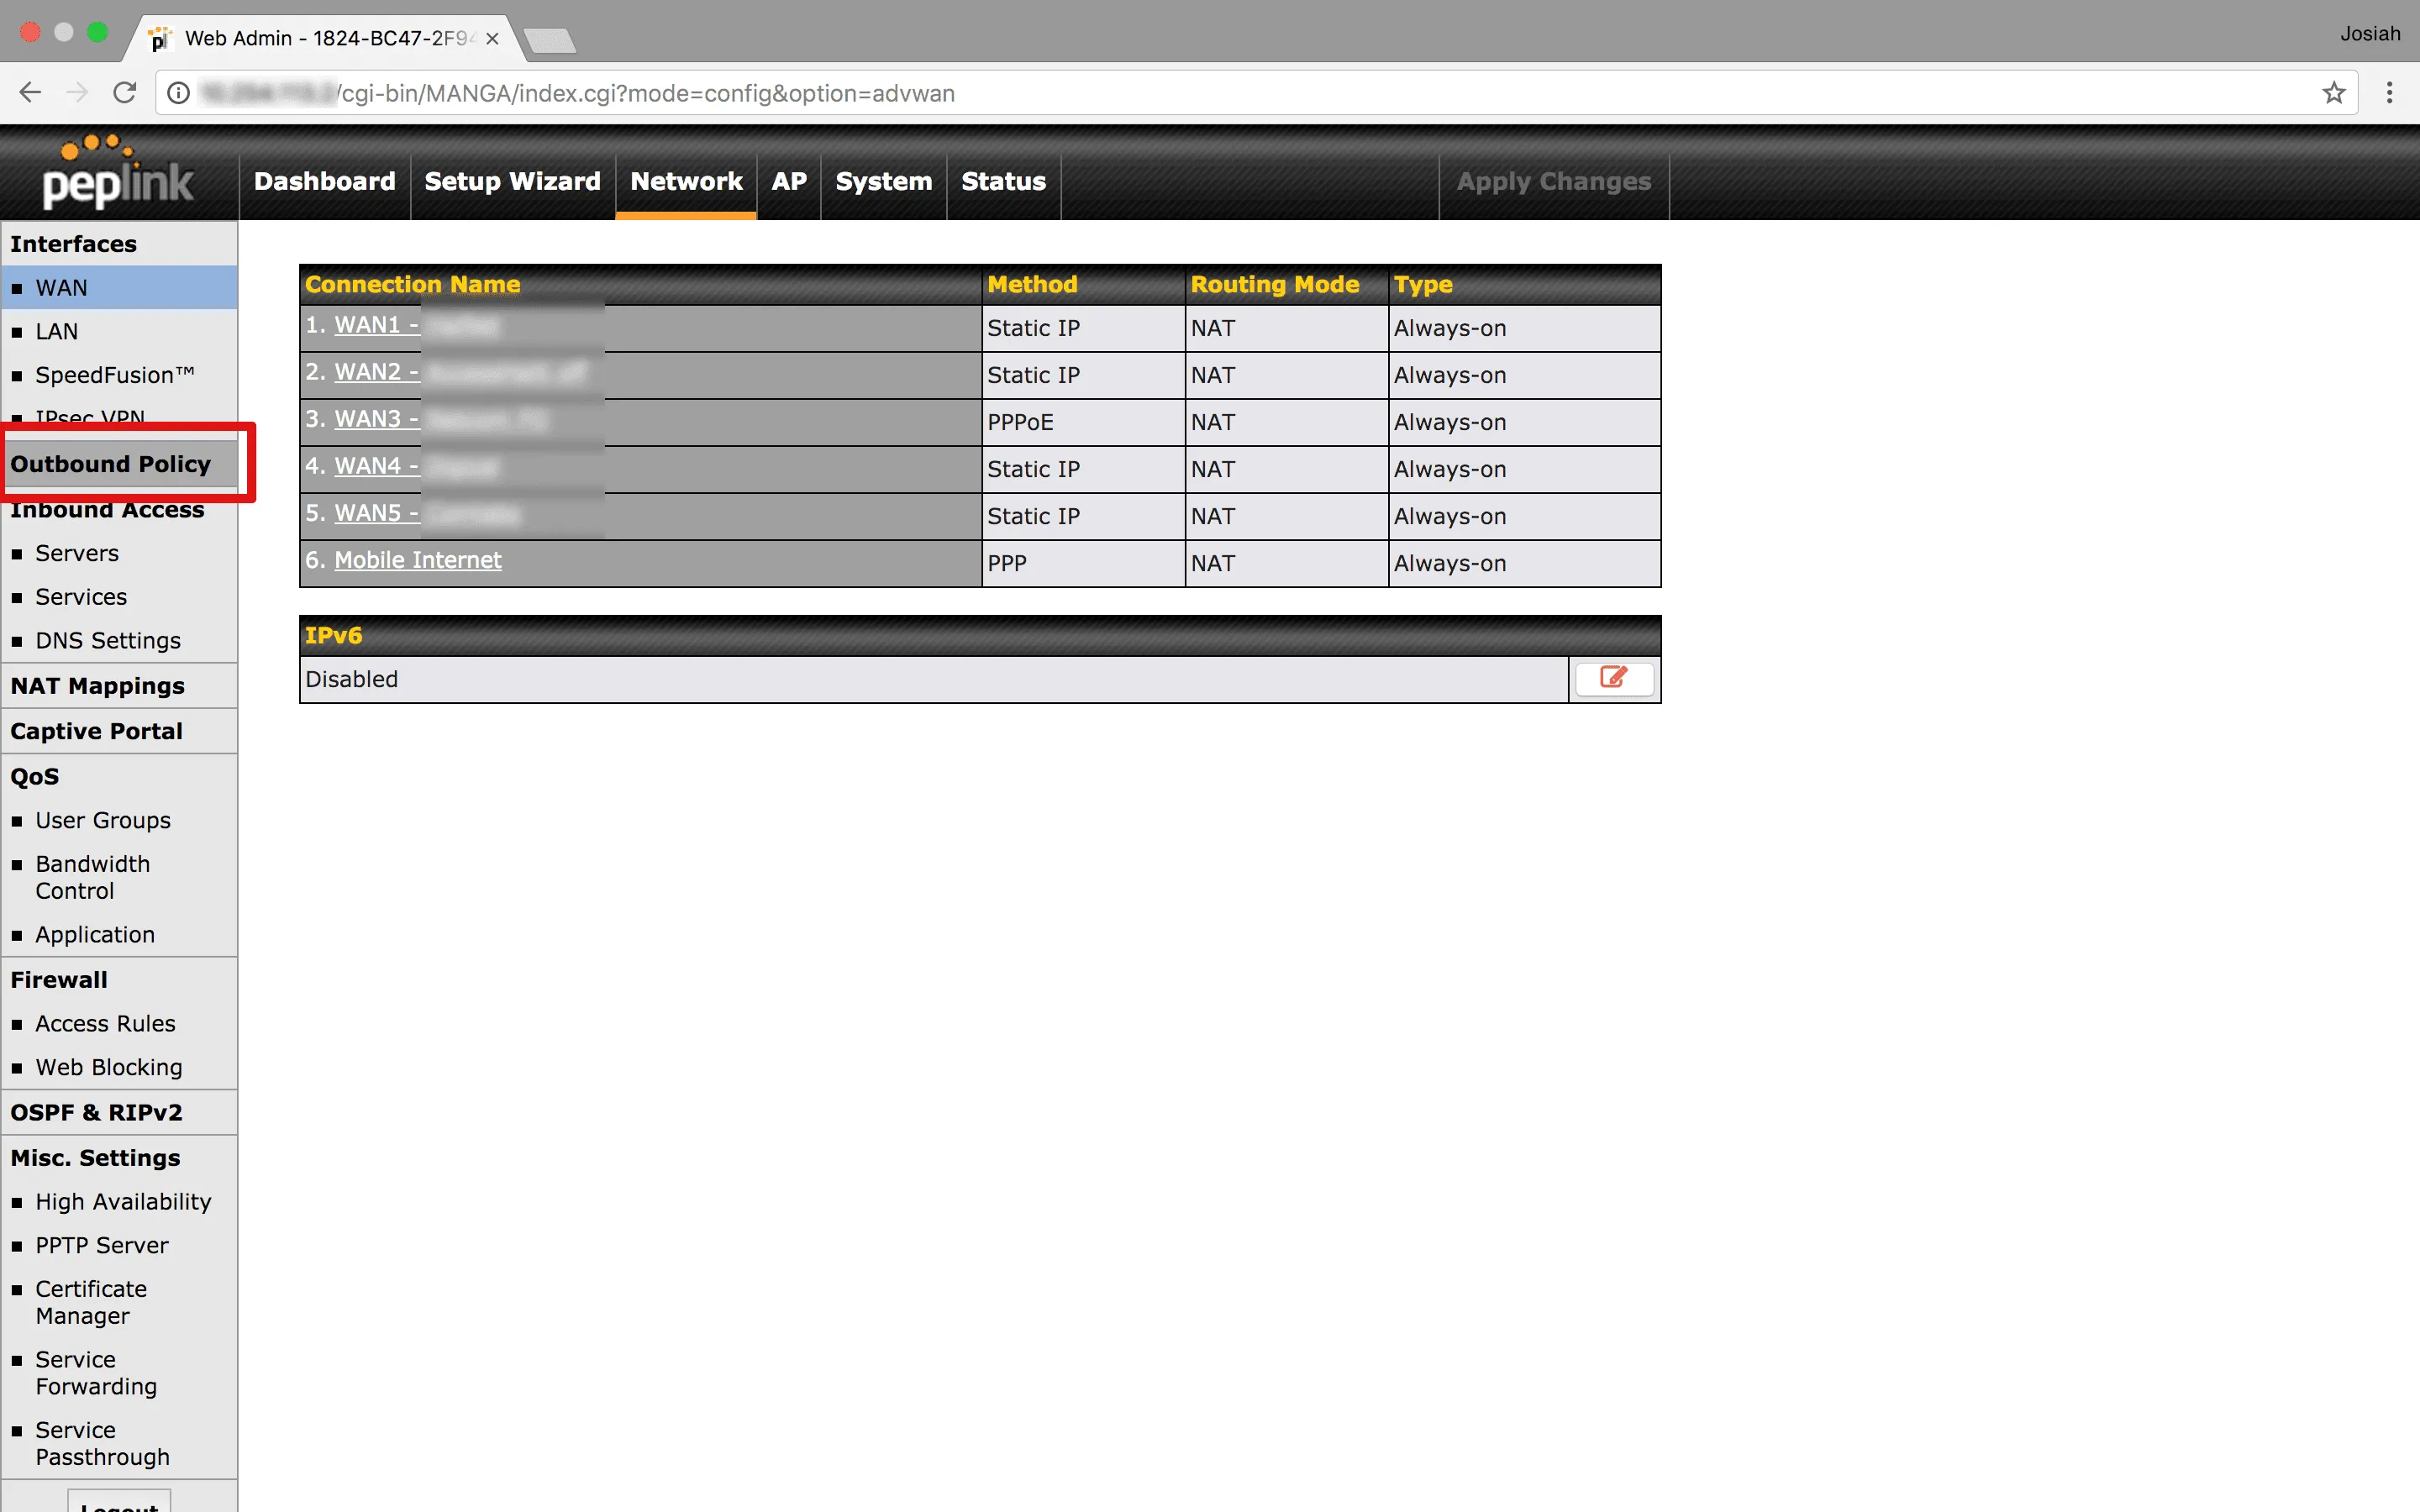Viewport: 2420px width, 1512px height.
Task: Click the Apply Changes button
Action: pyautogui.click(x=1553, y=181)
